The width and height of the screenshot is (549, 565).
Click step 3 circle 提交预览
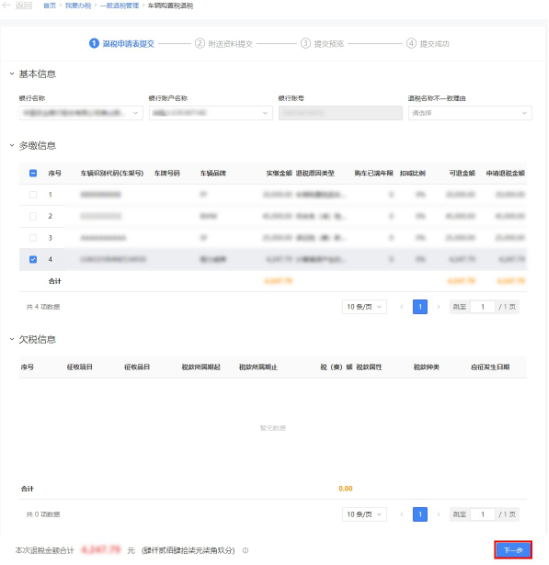coord(305,44)
